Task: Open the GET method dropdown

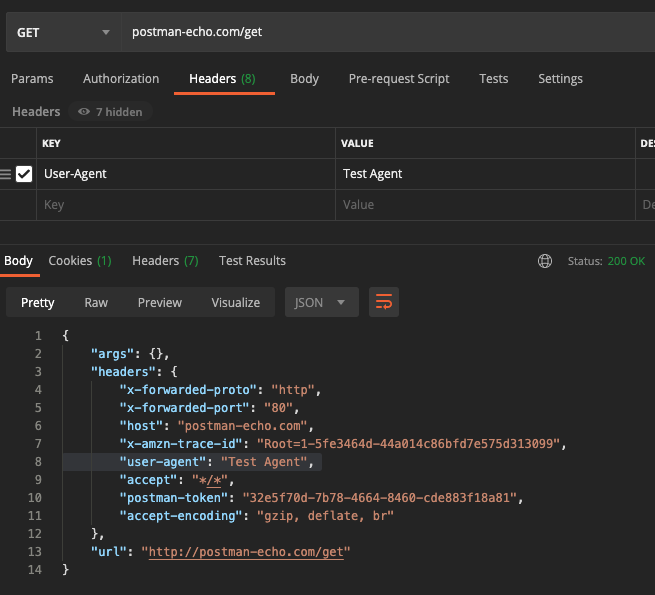Action: (63, 32)
